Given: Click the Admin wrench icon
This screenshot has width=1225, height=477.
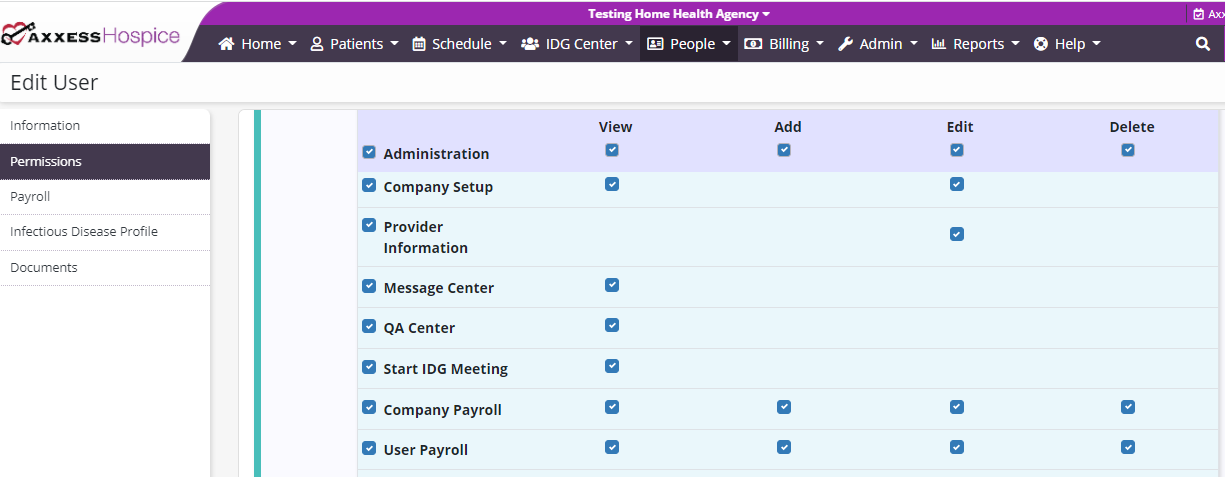Looking at the screenshot, I should tap(845, 44).
